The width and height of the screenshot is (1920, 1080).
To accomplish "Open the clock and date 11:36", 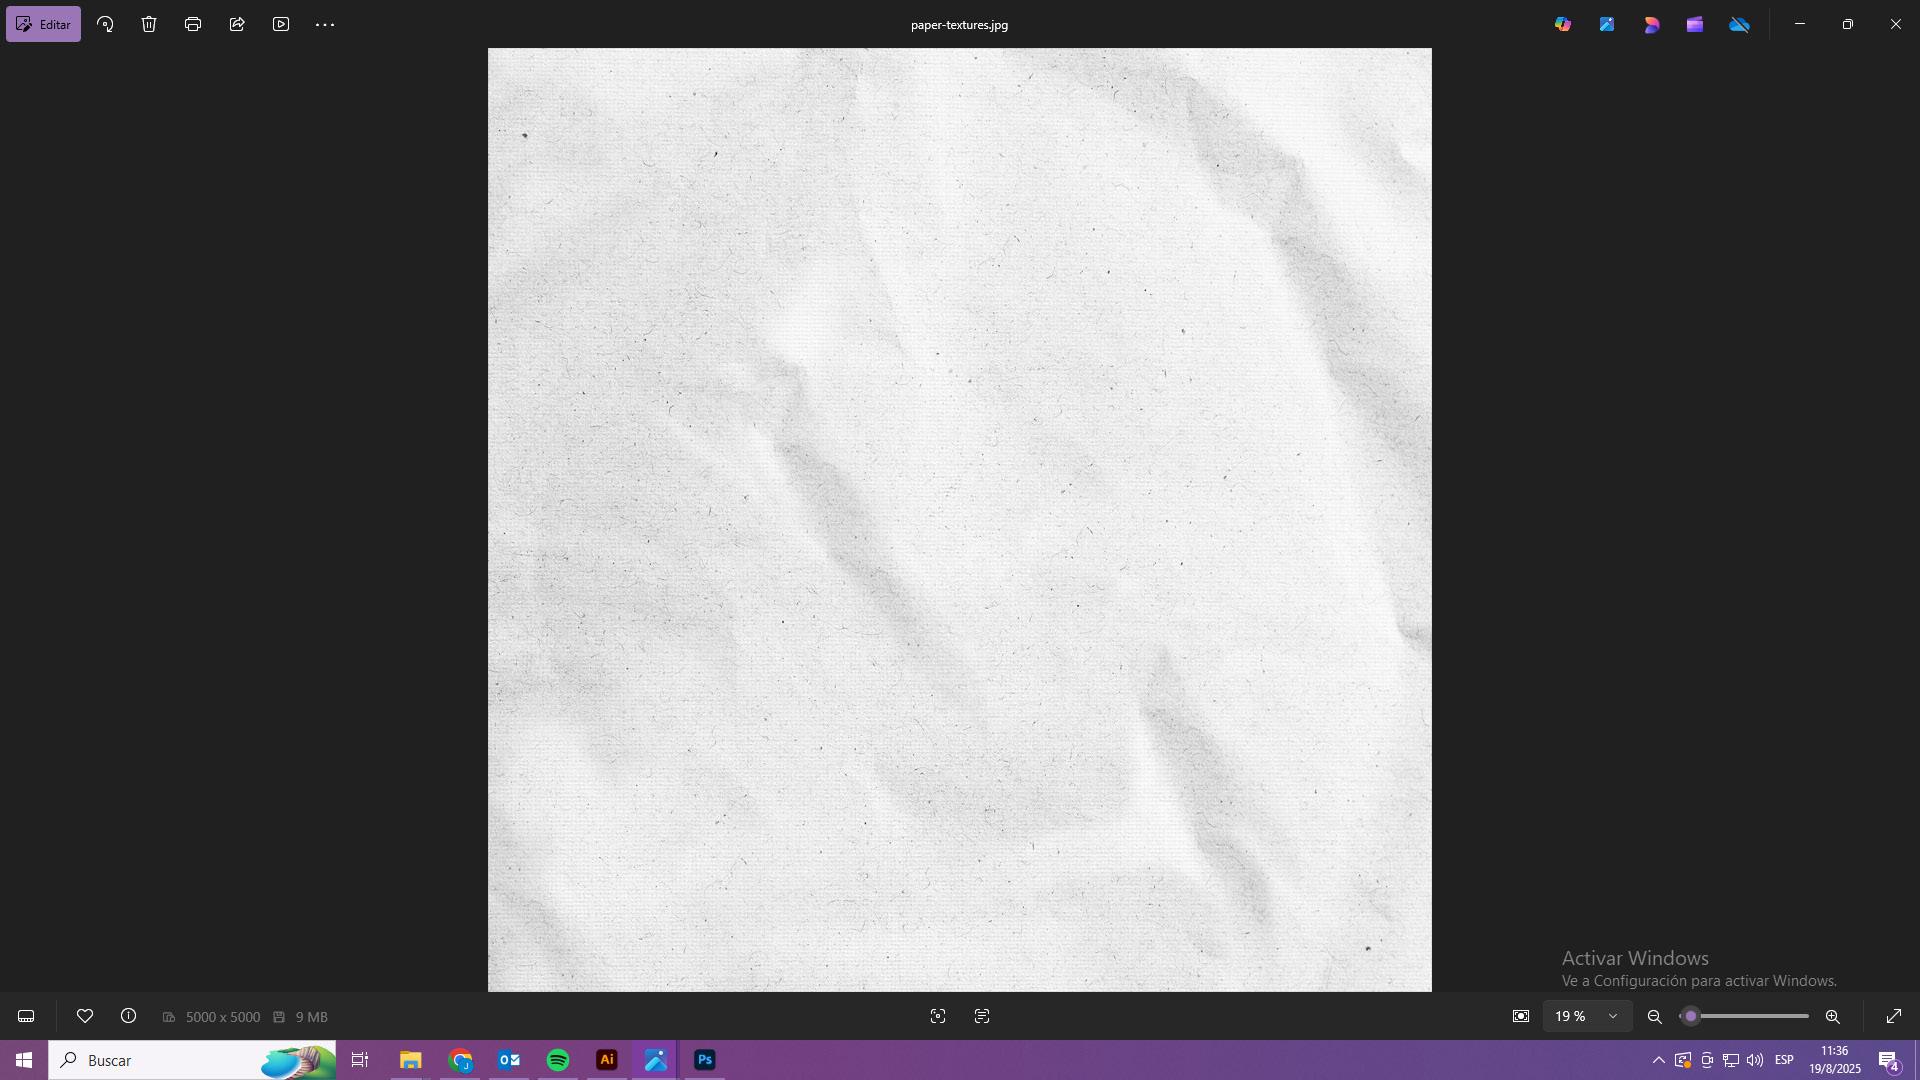I will click(x=1835, y=1060).
